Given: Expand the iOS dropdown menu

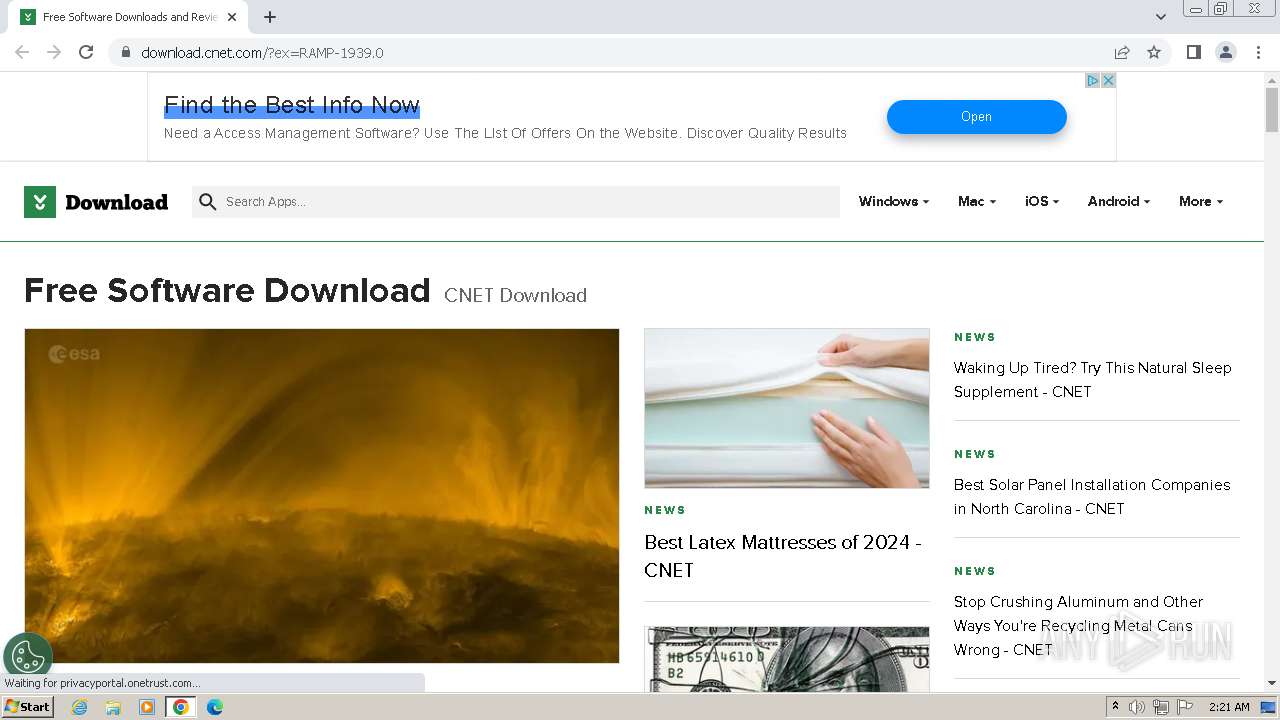Looking at the screenshot, I should (1041, 201).
